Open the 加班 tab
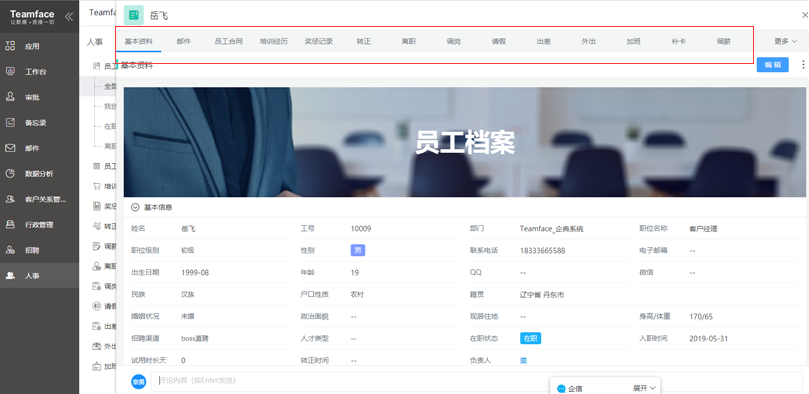This screenshot has width=809, height=394. (634, 41)
